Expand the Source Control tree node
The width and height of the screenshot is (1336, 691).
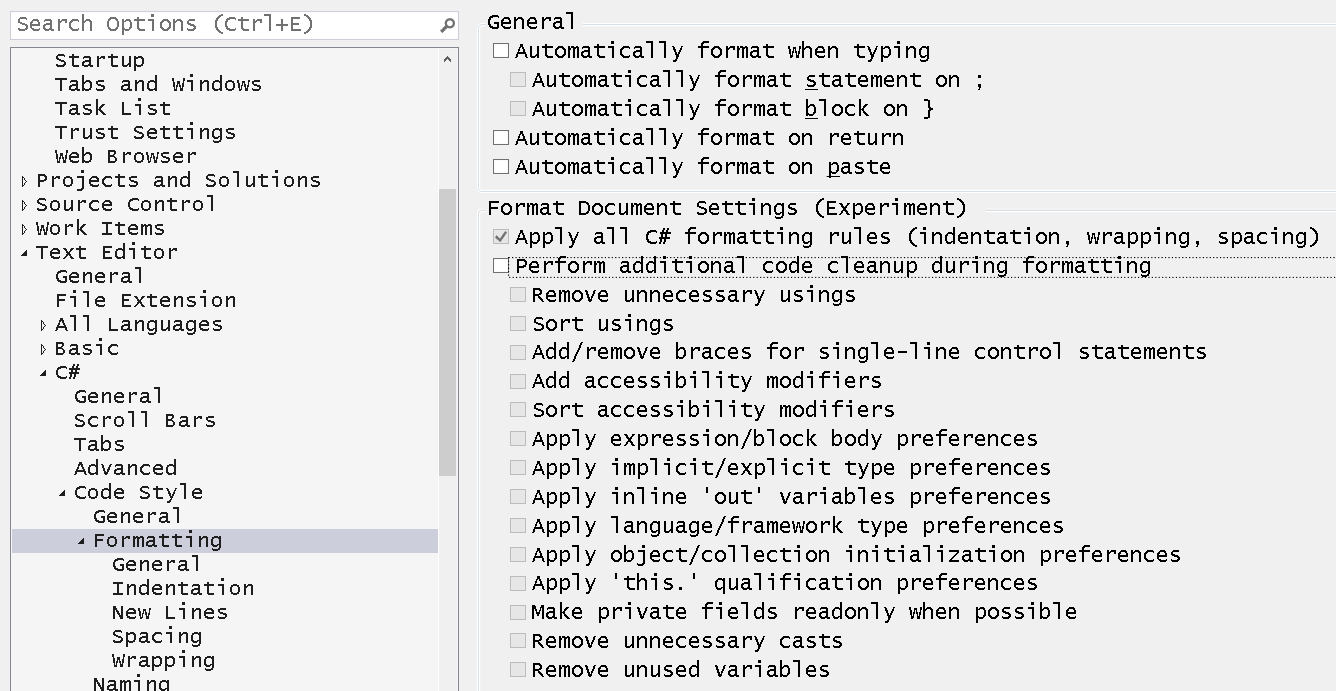click(24, 204)
